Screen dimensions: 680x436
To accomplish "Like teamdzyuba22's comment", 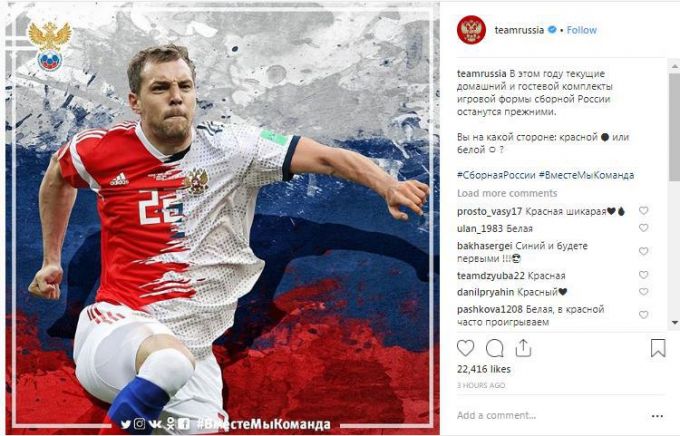I will pyautogui.click(x=644, y=275).
